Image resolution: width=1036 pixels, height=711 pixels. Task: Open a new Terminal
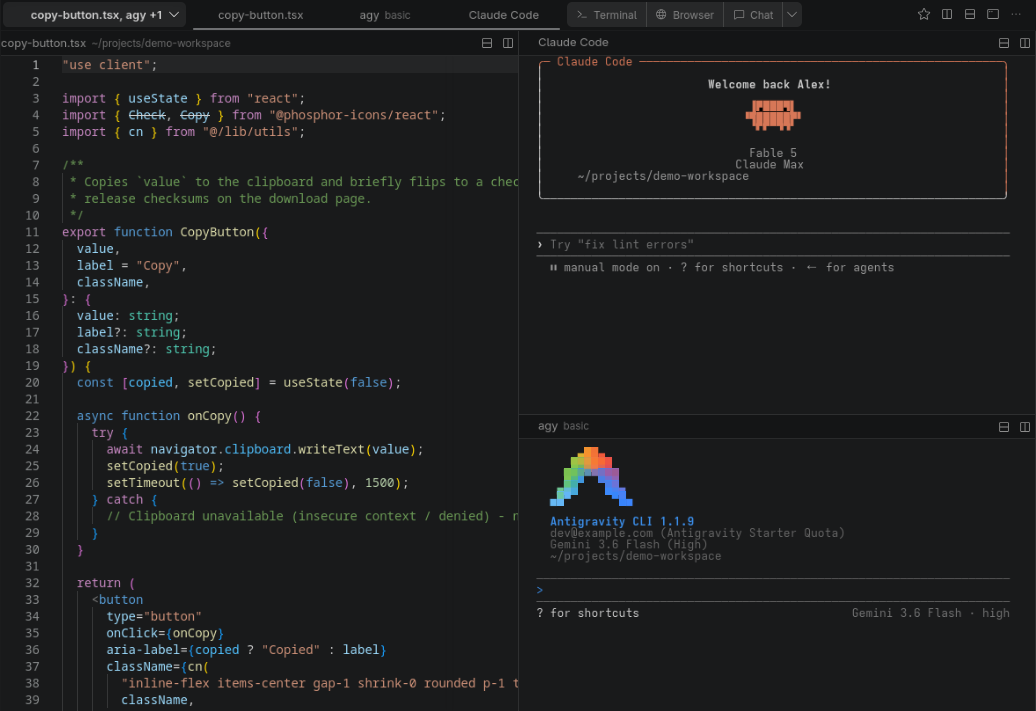607,15
